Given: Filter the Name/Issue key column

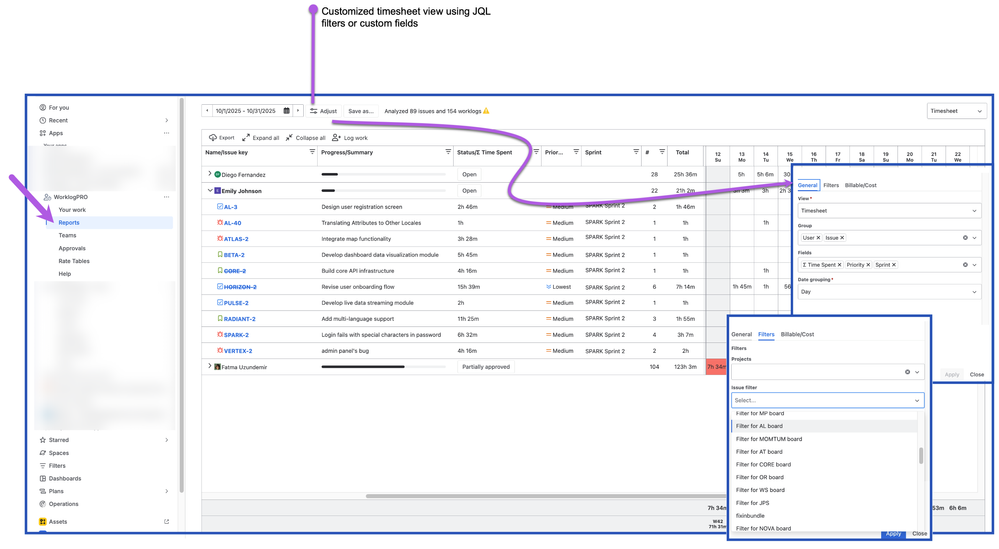Looking at the screenshot, I should [x=312, y=152].
